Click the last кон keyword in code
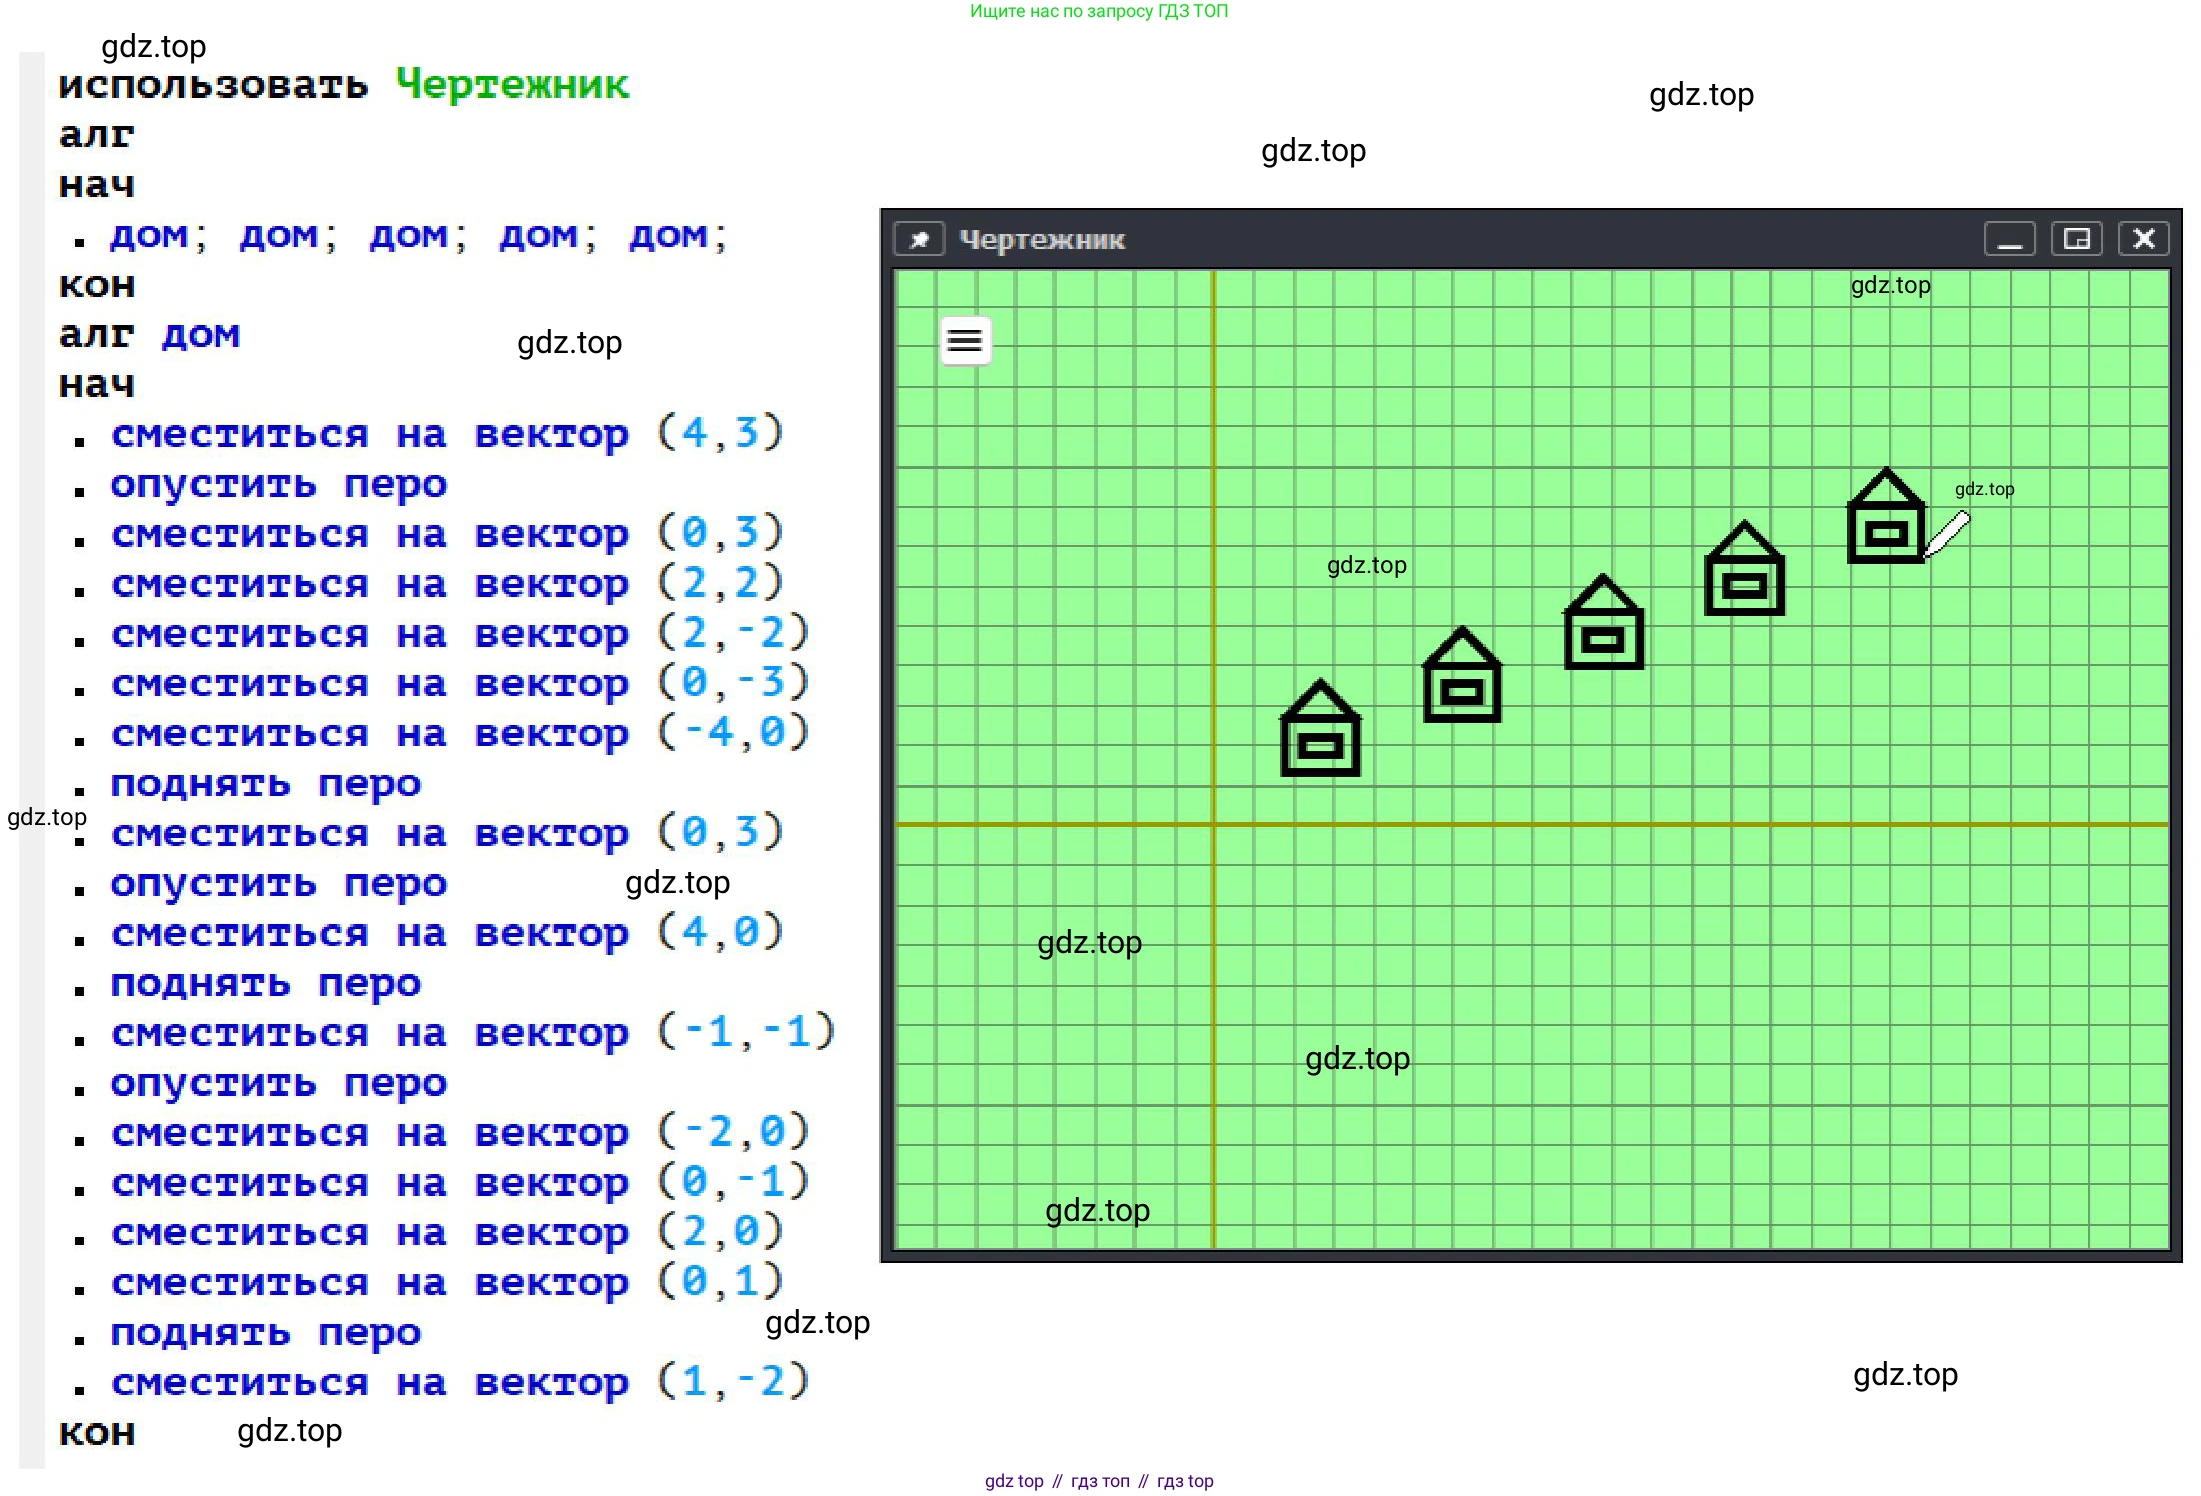2201x1496 pixels. pos(96,1433)
